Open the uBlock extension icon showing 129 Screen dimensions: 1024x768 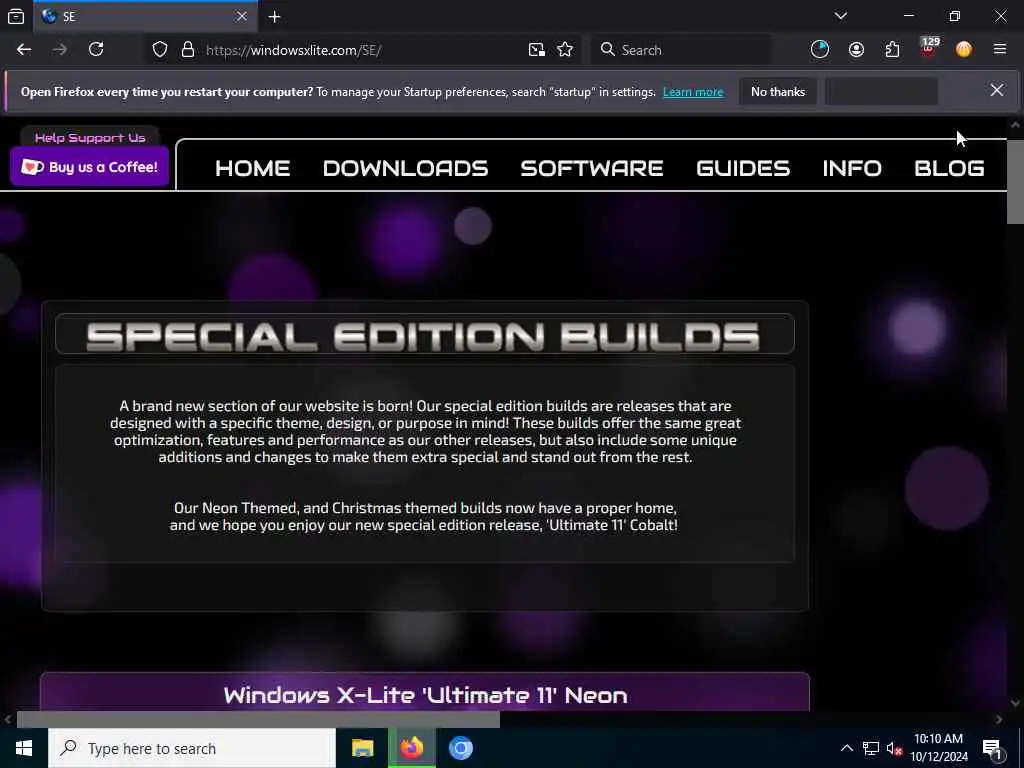tap(929, 48)
